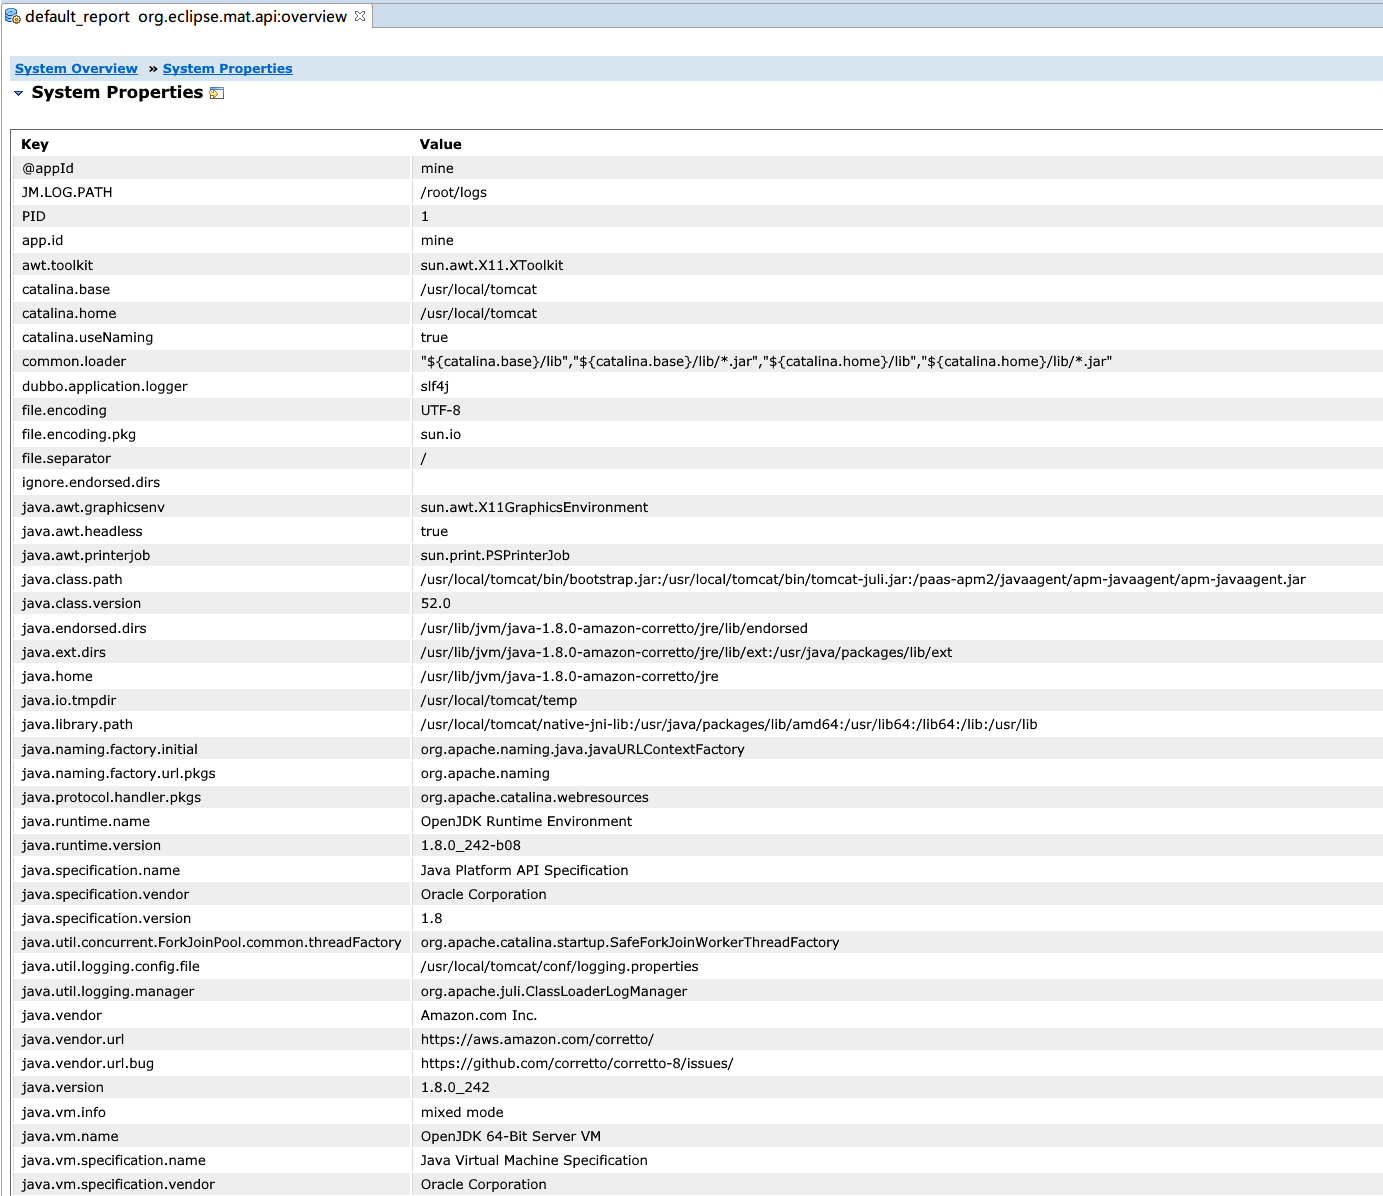The height and width of the screenshot is (1196, 1383).
Task: Select the JM.LOG.PATH key cell
Action: click(x=213, y=192)
